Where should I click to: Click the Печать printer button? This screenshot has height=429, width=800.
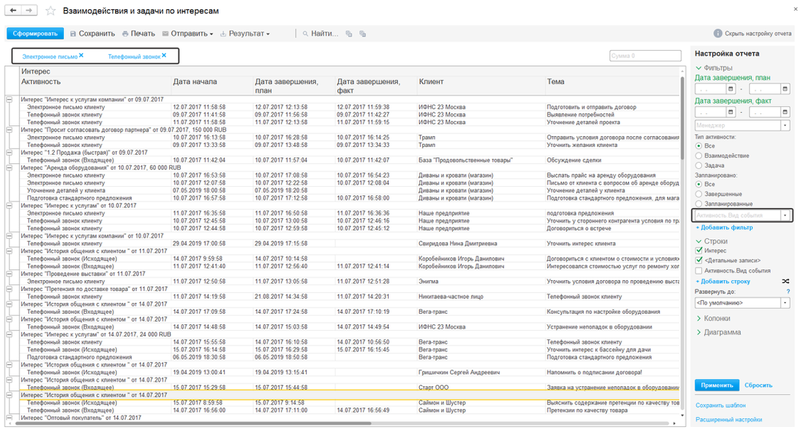click(x=139, y=33)
